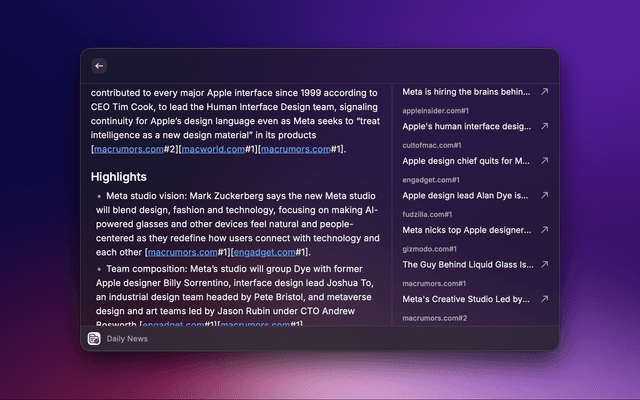This screenshot has height=400, width=640.
Task: Select 'Meta nicks top Apple designer' source
Action: (x=466, y=230)
